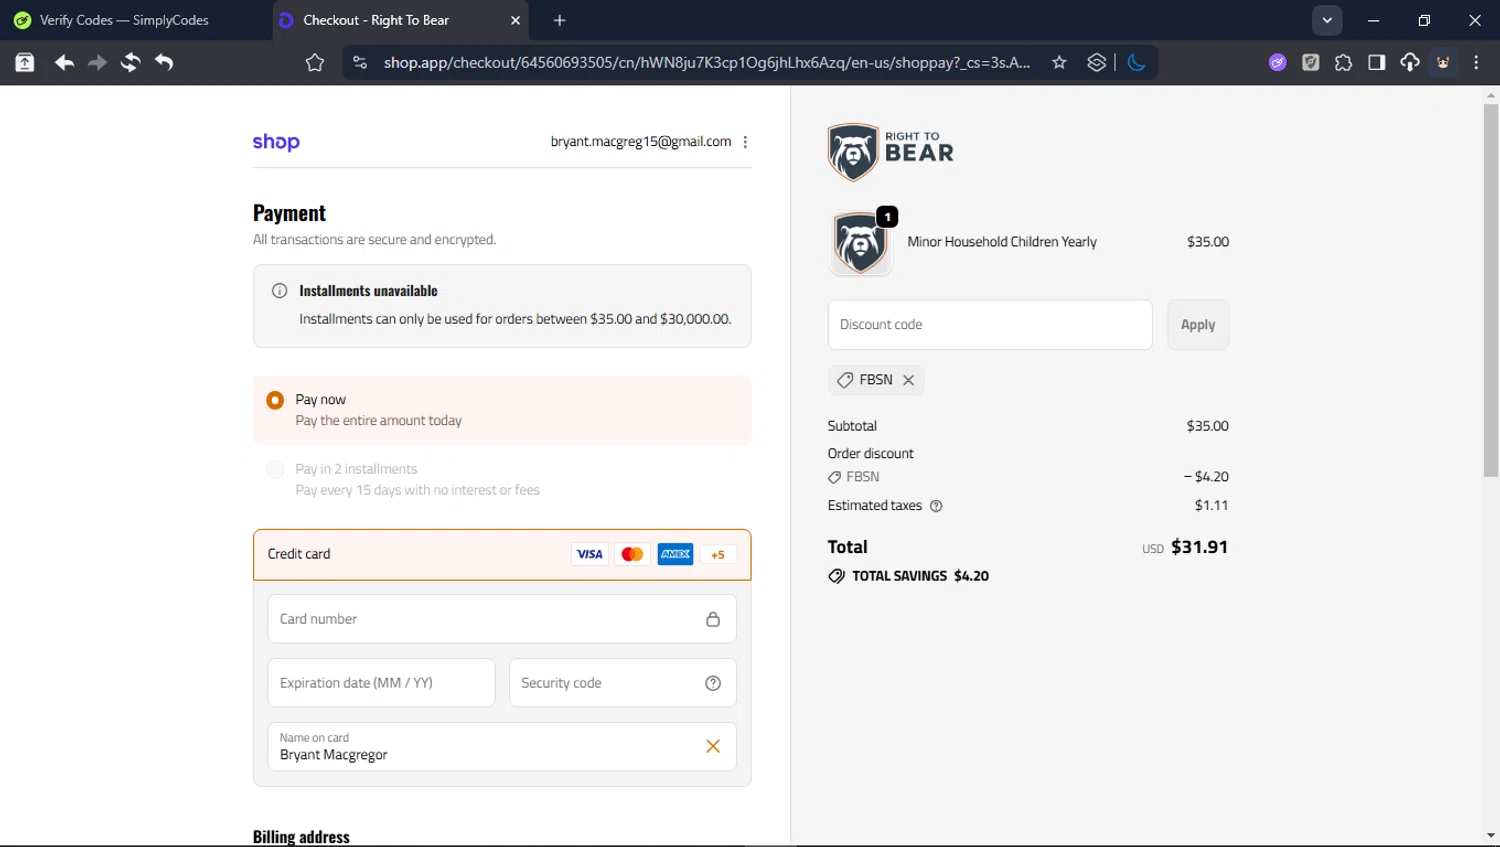The image size is (1500, 847).
Task: Open the browser three-dot main menu
Action: point(1477,63)
